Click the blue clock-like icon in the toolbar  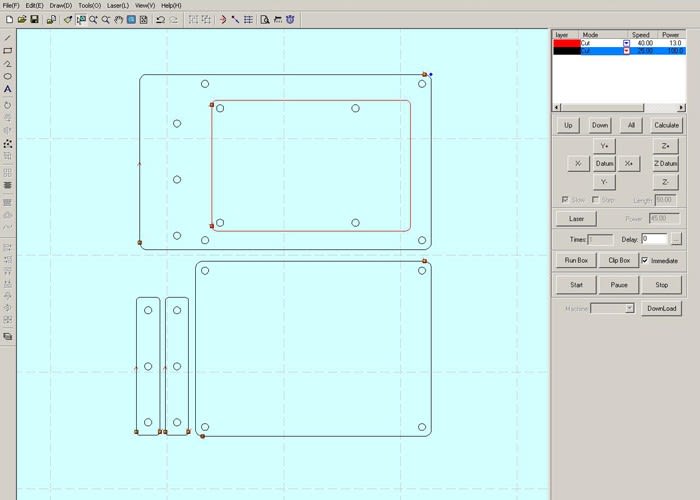290,20
